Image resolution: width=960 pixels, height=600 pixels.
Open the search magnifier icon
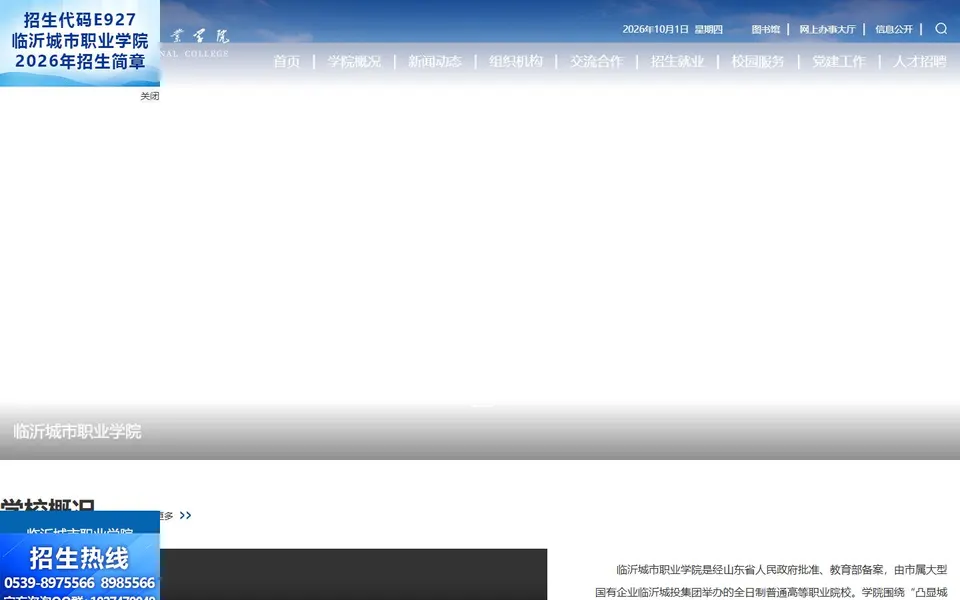pos(941,29)
